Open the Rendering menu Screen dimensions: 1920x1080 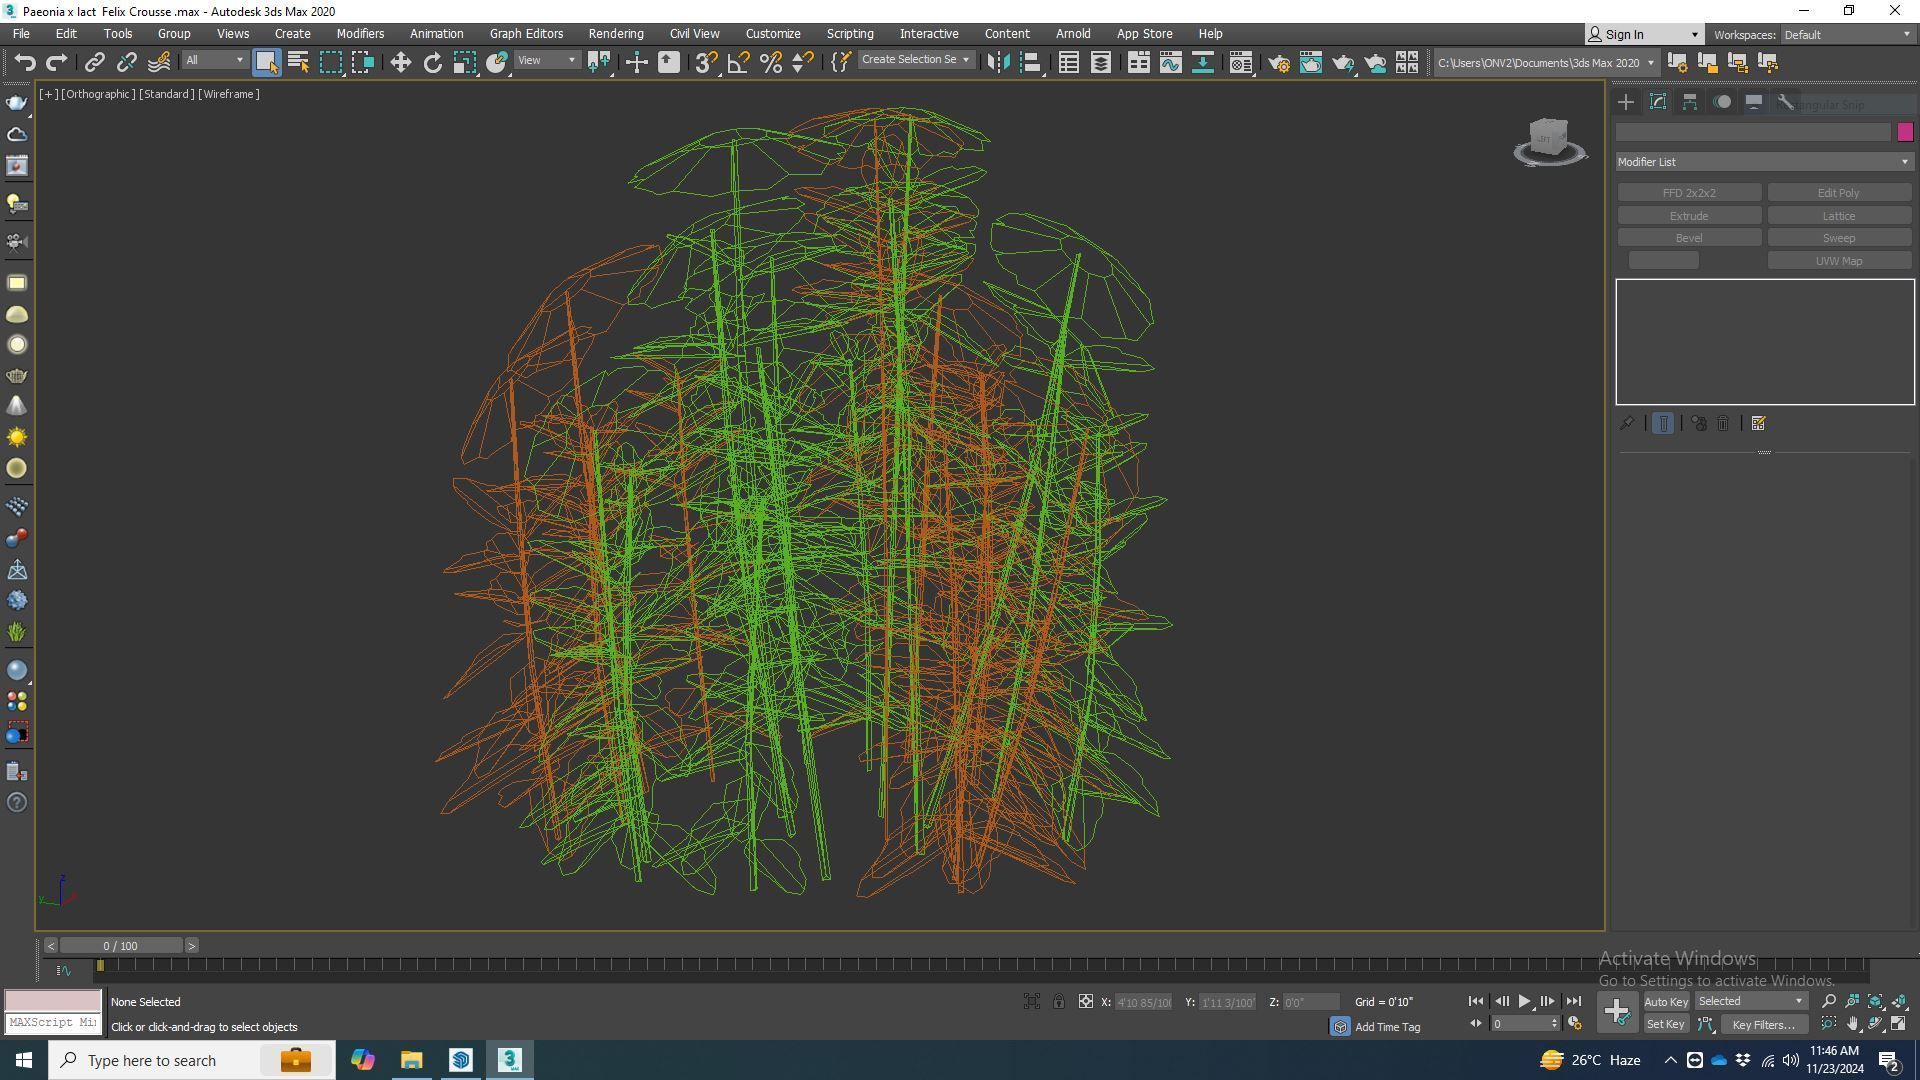[x=615, y=33]
